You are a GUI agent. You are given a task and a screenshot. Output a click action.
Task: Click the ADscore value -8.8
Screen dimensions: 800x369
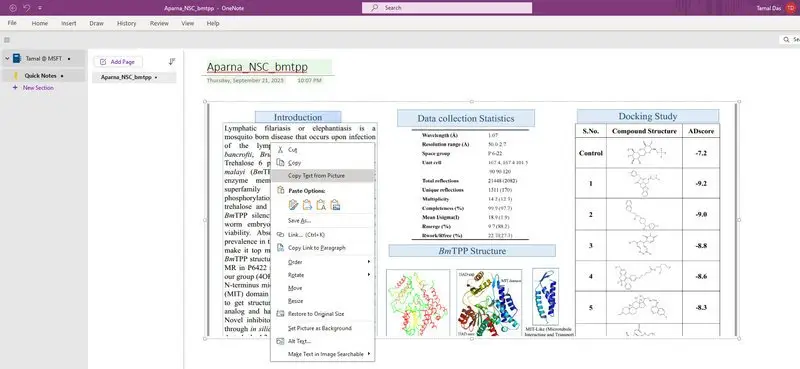point(701,245)
